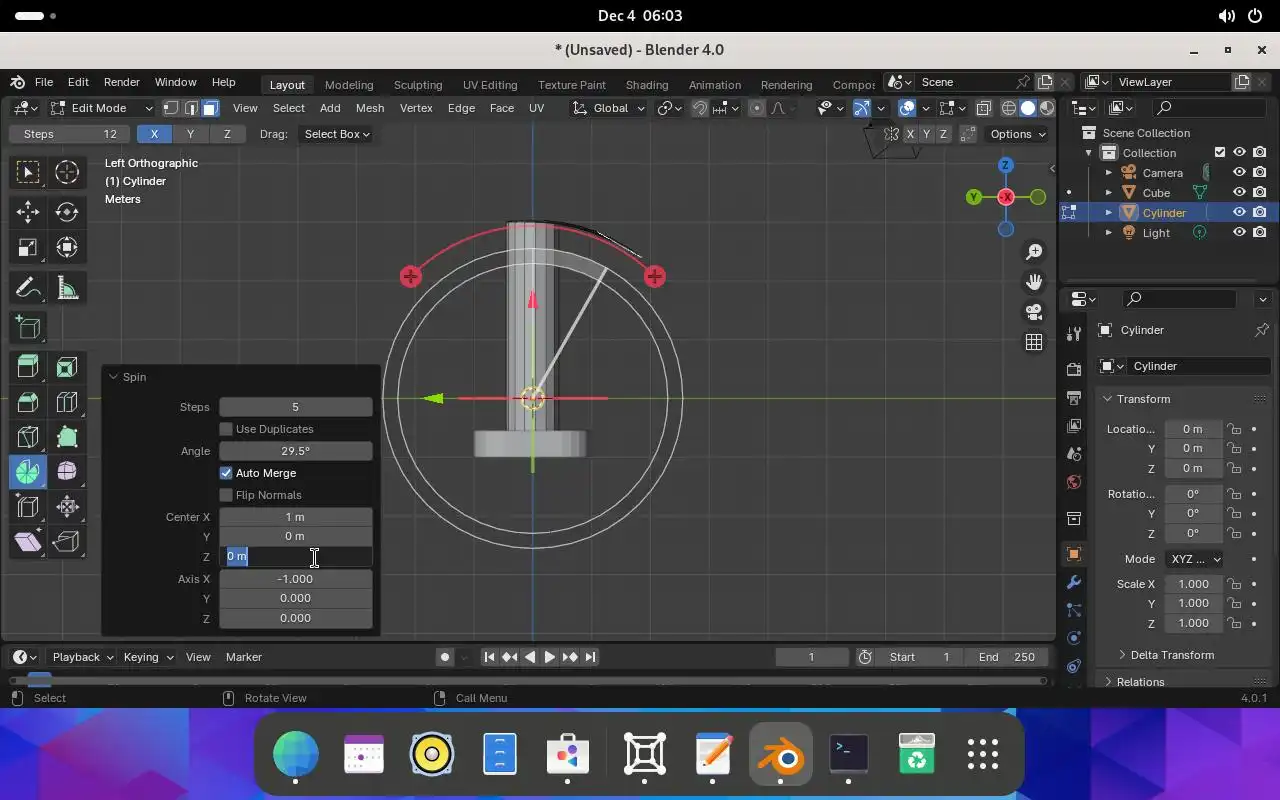Open Edit Mode dropdown

[x=102, y=108]
